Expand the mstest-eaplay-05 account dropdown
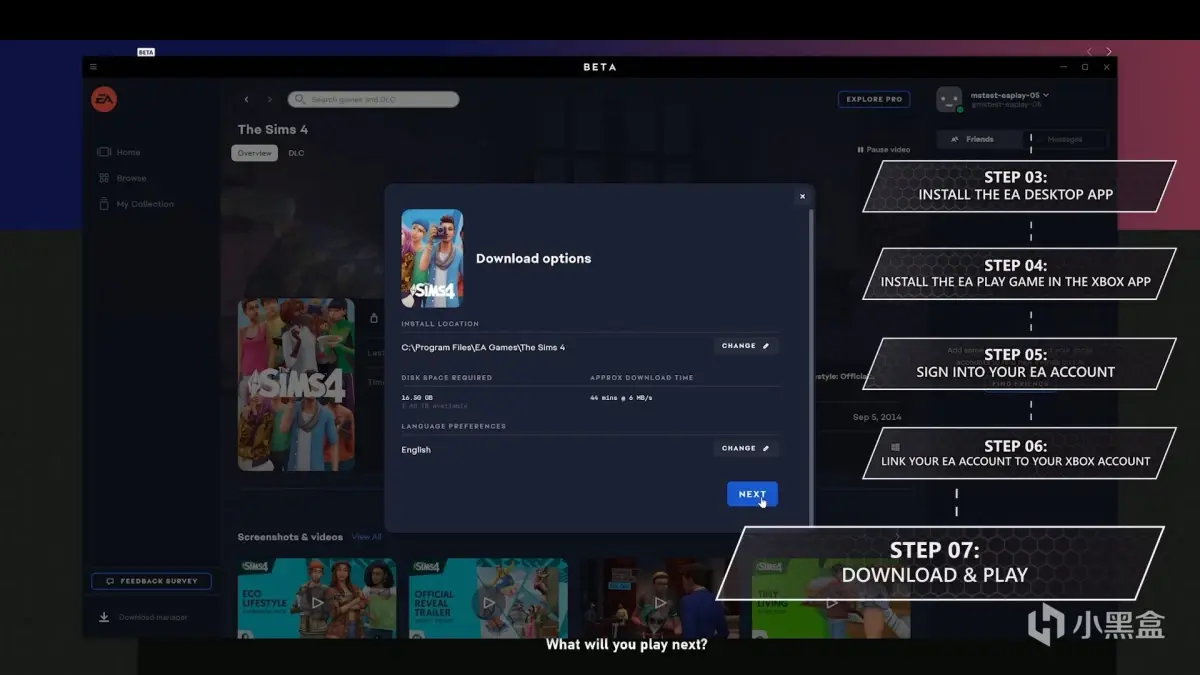Viewport: 1200px width, 675px height. coord(1046,95)
